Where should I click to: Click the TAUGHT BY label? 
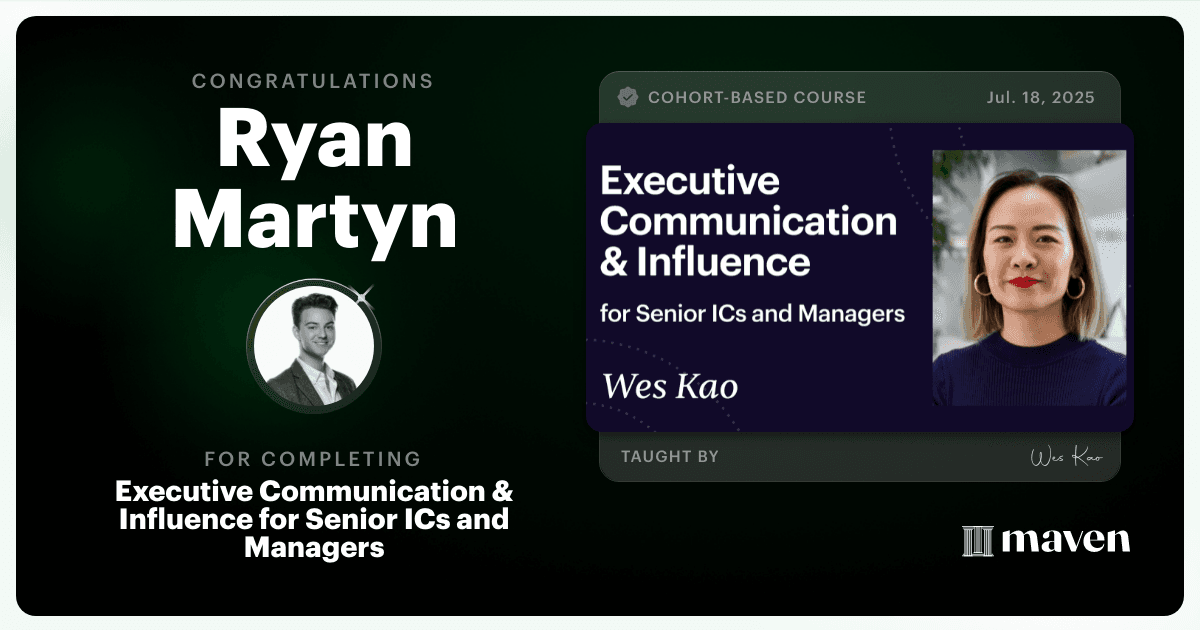[x=669, y=456]
